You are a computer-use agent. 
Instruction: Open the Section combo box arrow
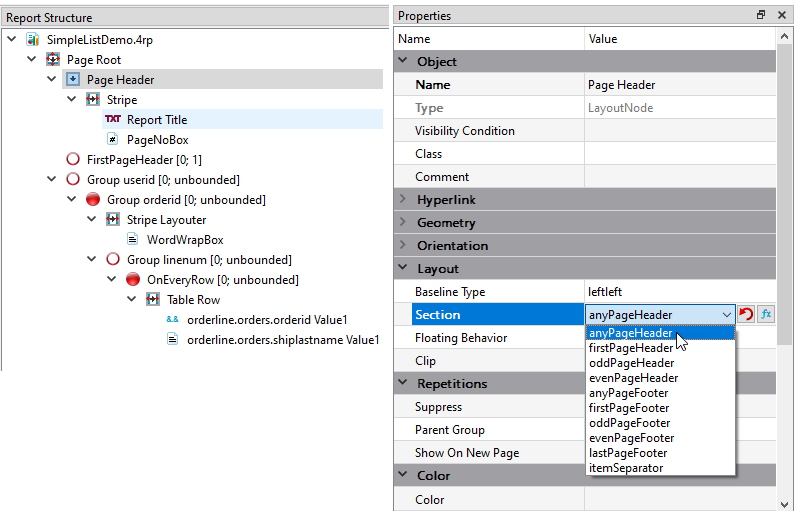(727, 315)
